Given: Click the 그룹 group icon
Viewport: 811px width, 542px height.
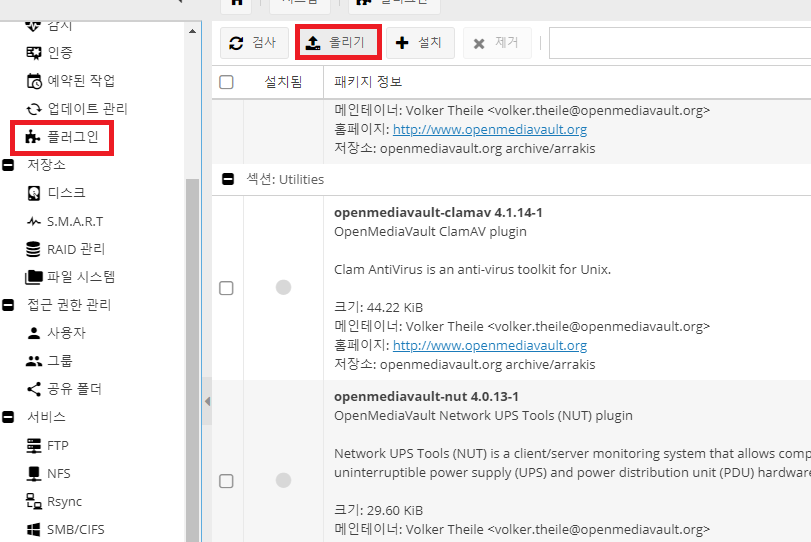Looking at the screenshot, I should tap(34, 361).
